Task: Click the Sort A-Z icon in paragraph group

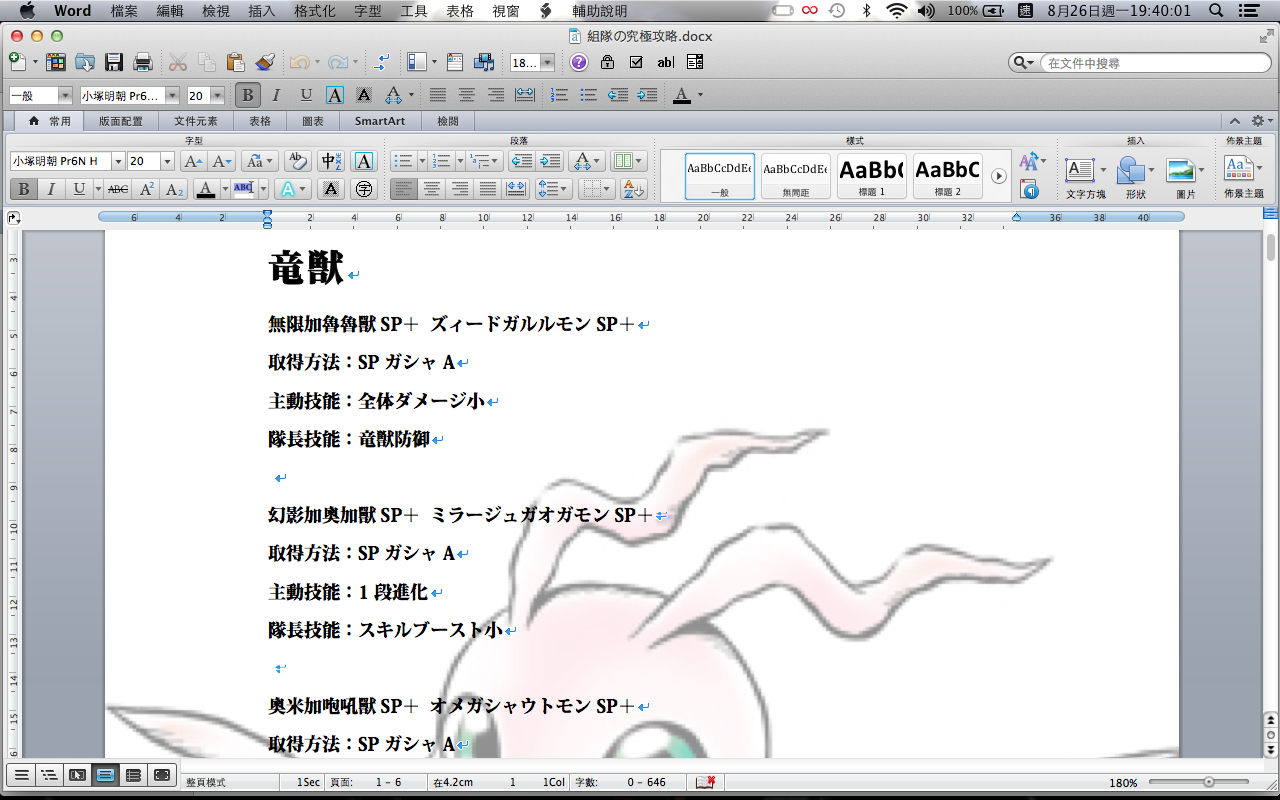Action: [633, 189]
